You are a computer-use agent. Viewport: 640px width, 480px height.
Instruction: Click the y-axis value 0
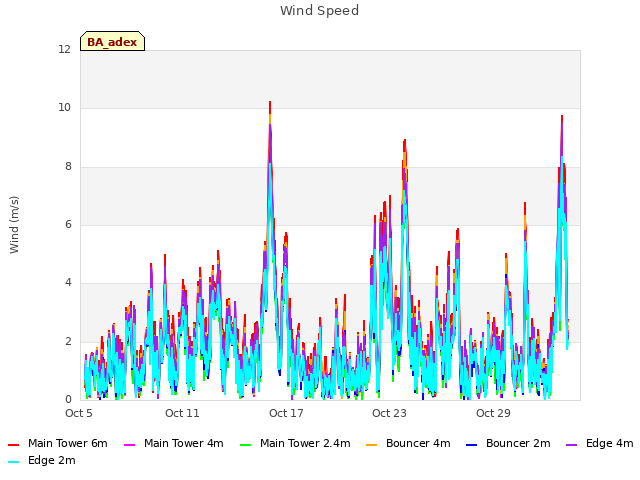coord(68,399)
